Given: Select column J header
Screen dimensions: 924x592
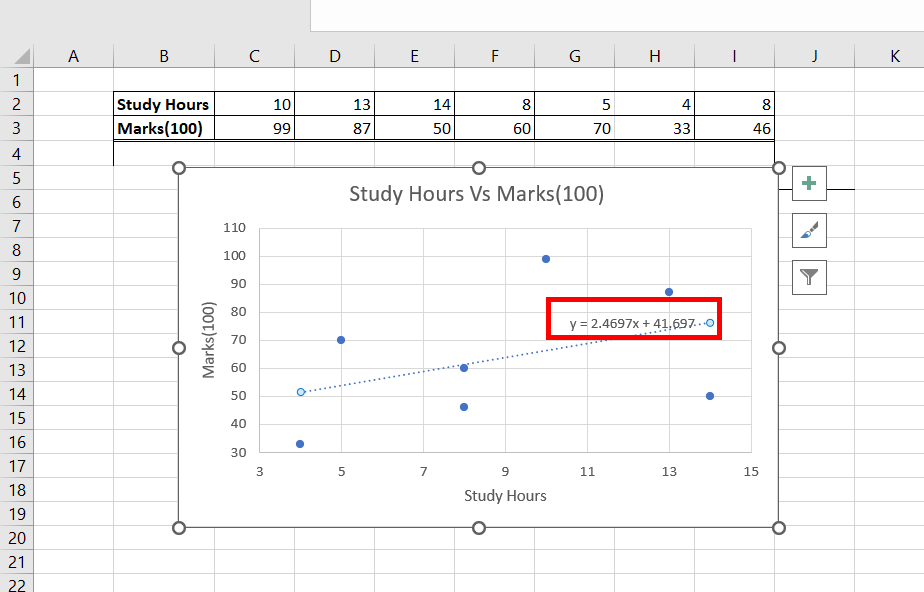Looking at the screenshot, I should click(x=814, y=56).
